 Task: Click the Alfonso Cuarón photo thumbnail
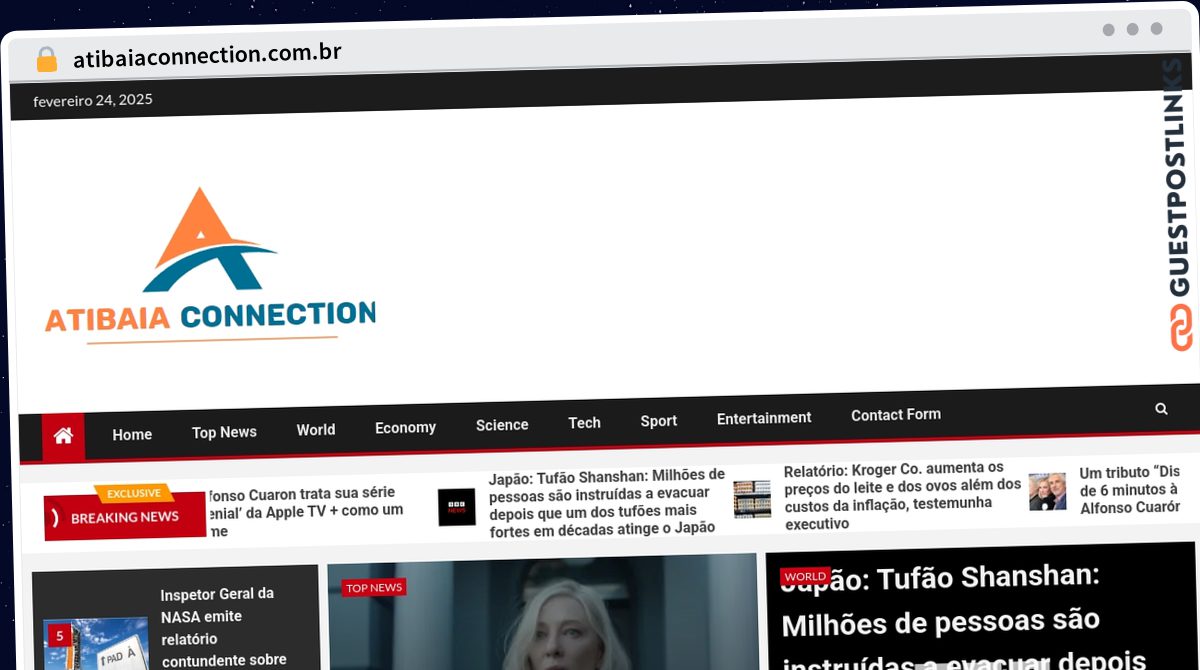[1047, 491]
